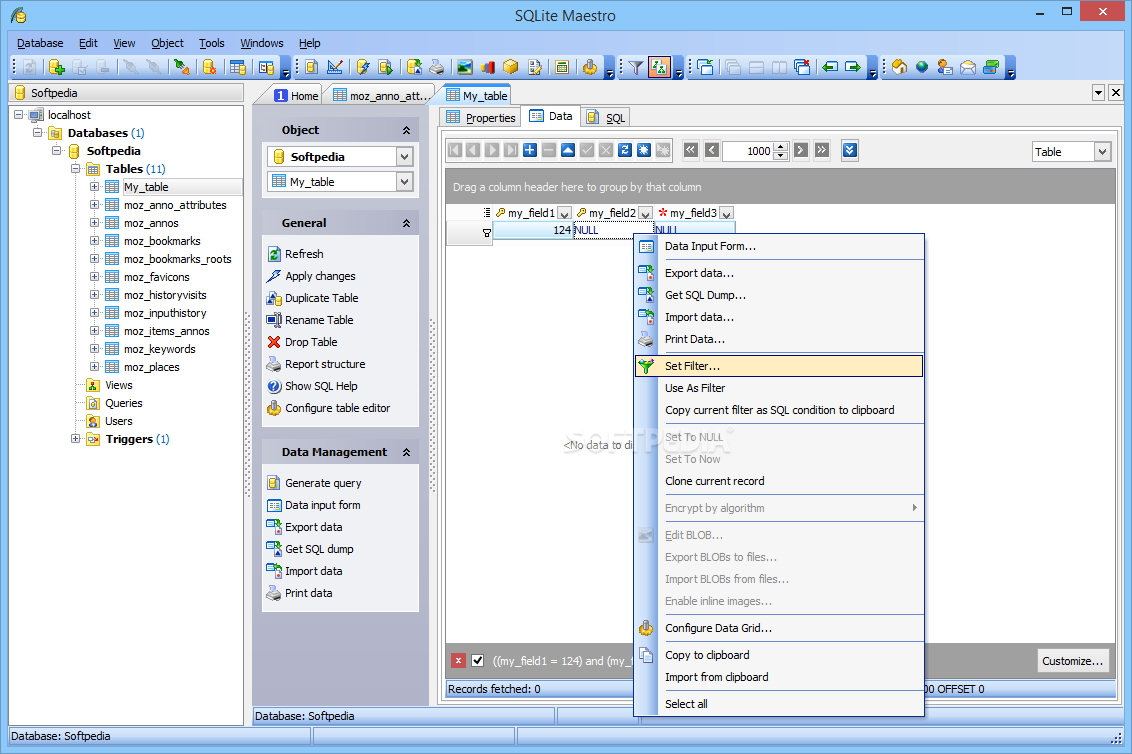This screenshot has height=754, width=1132.
Task: Click the house home page toolbar icon
Action: 899,67
